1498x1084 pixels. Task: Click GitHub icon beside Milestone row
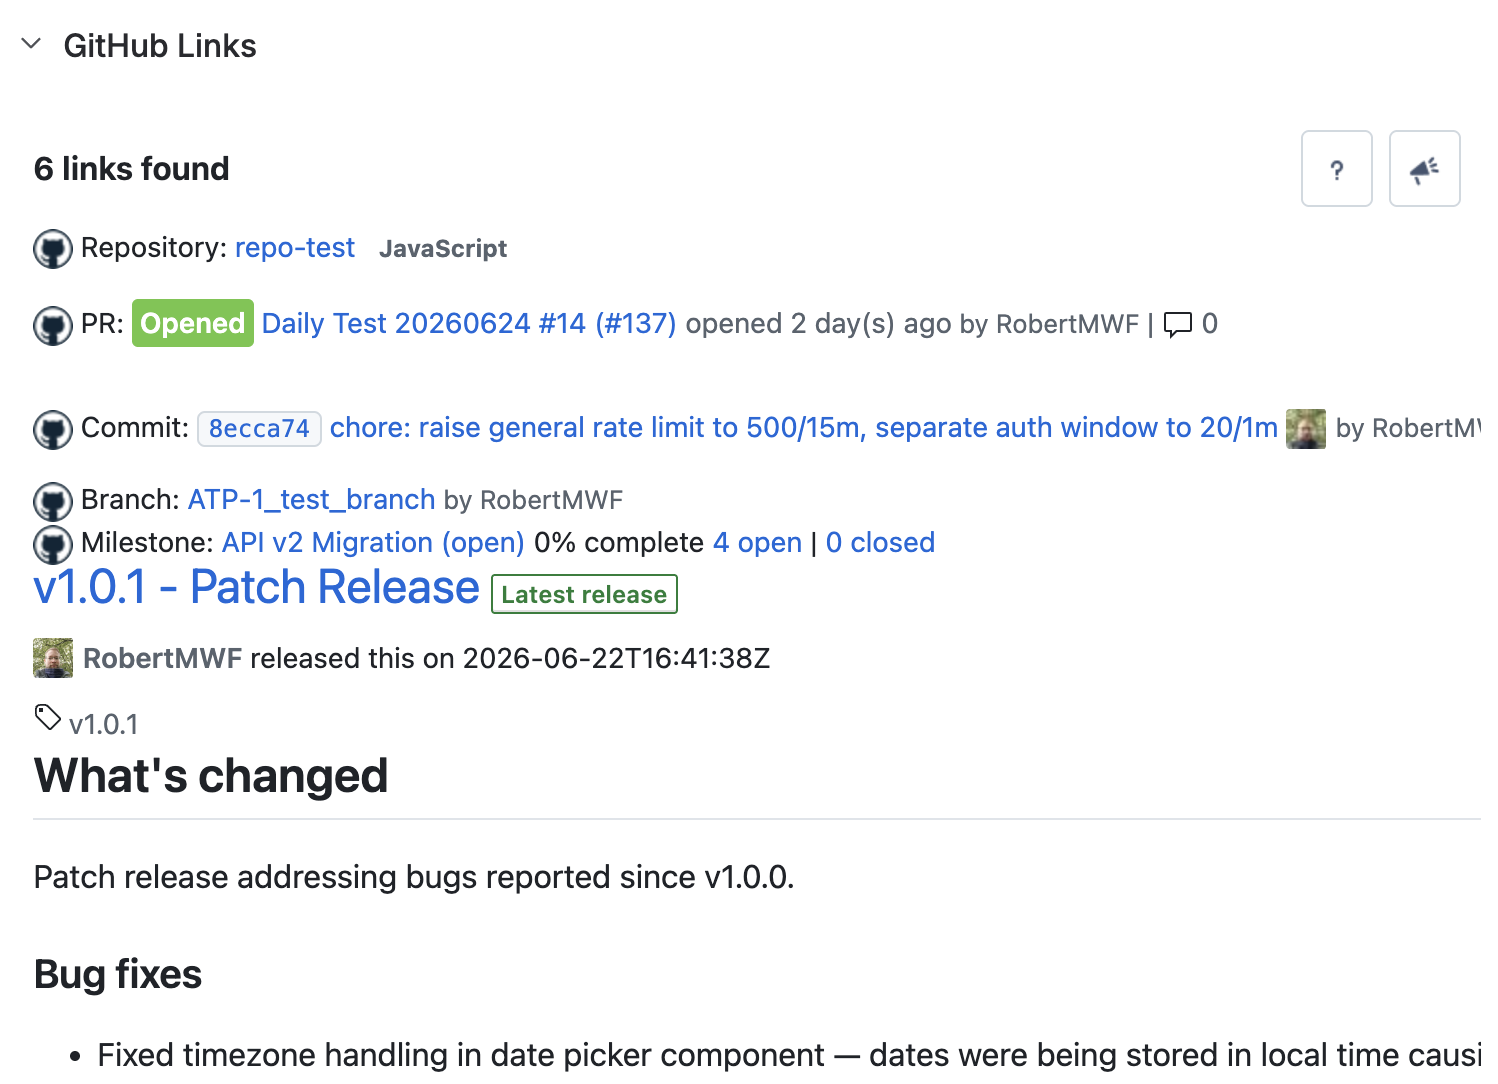tap(53, 544)
